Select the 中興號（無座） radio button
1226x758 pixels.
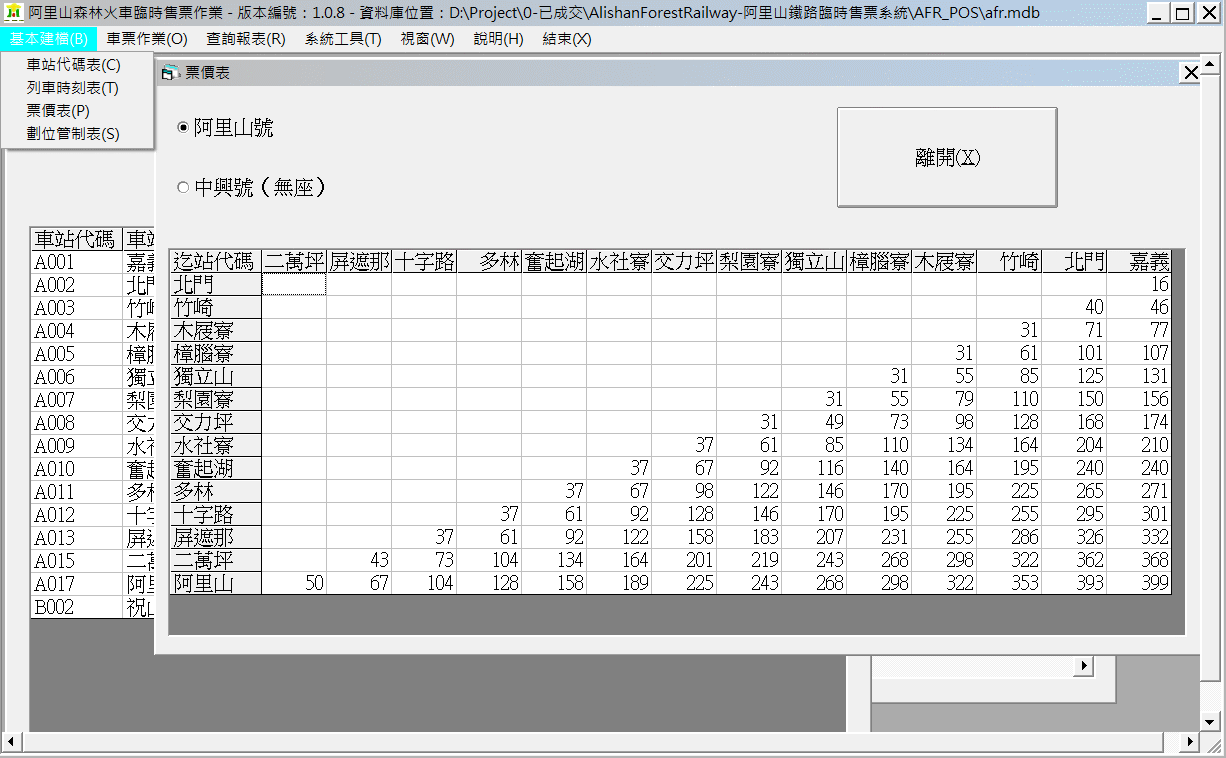click(x=183, y=187)
